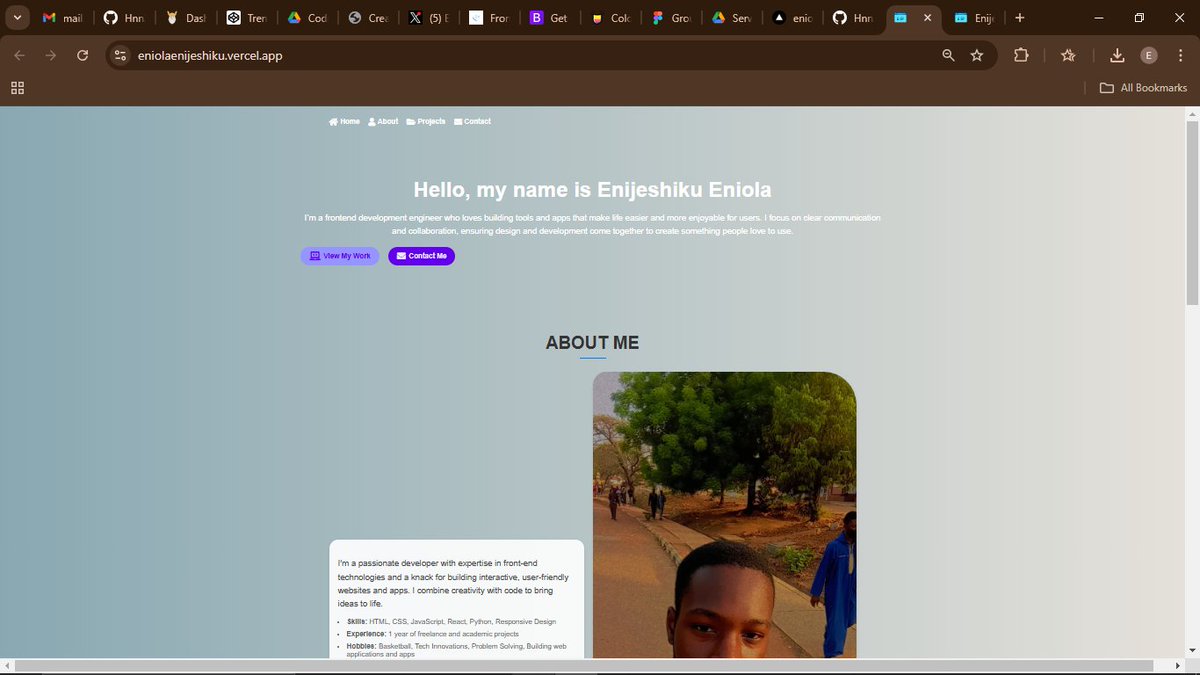Screen dimensions: 1200x675
Task: Click the Contact Me button
Action: pos(421,256)
